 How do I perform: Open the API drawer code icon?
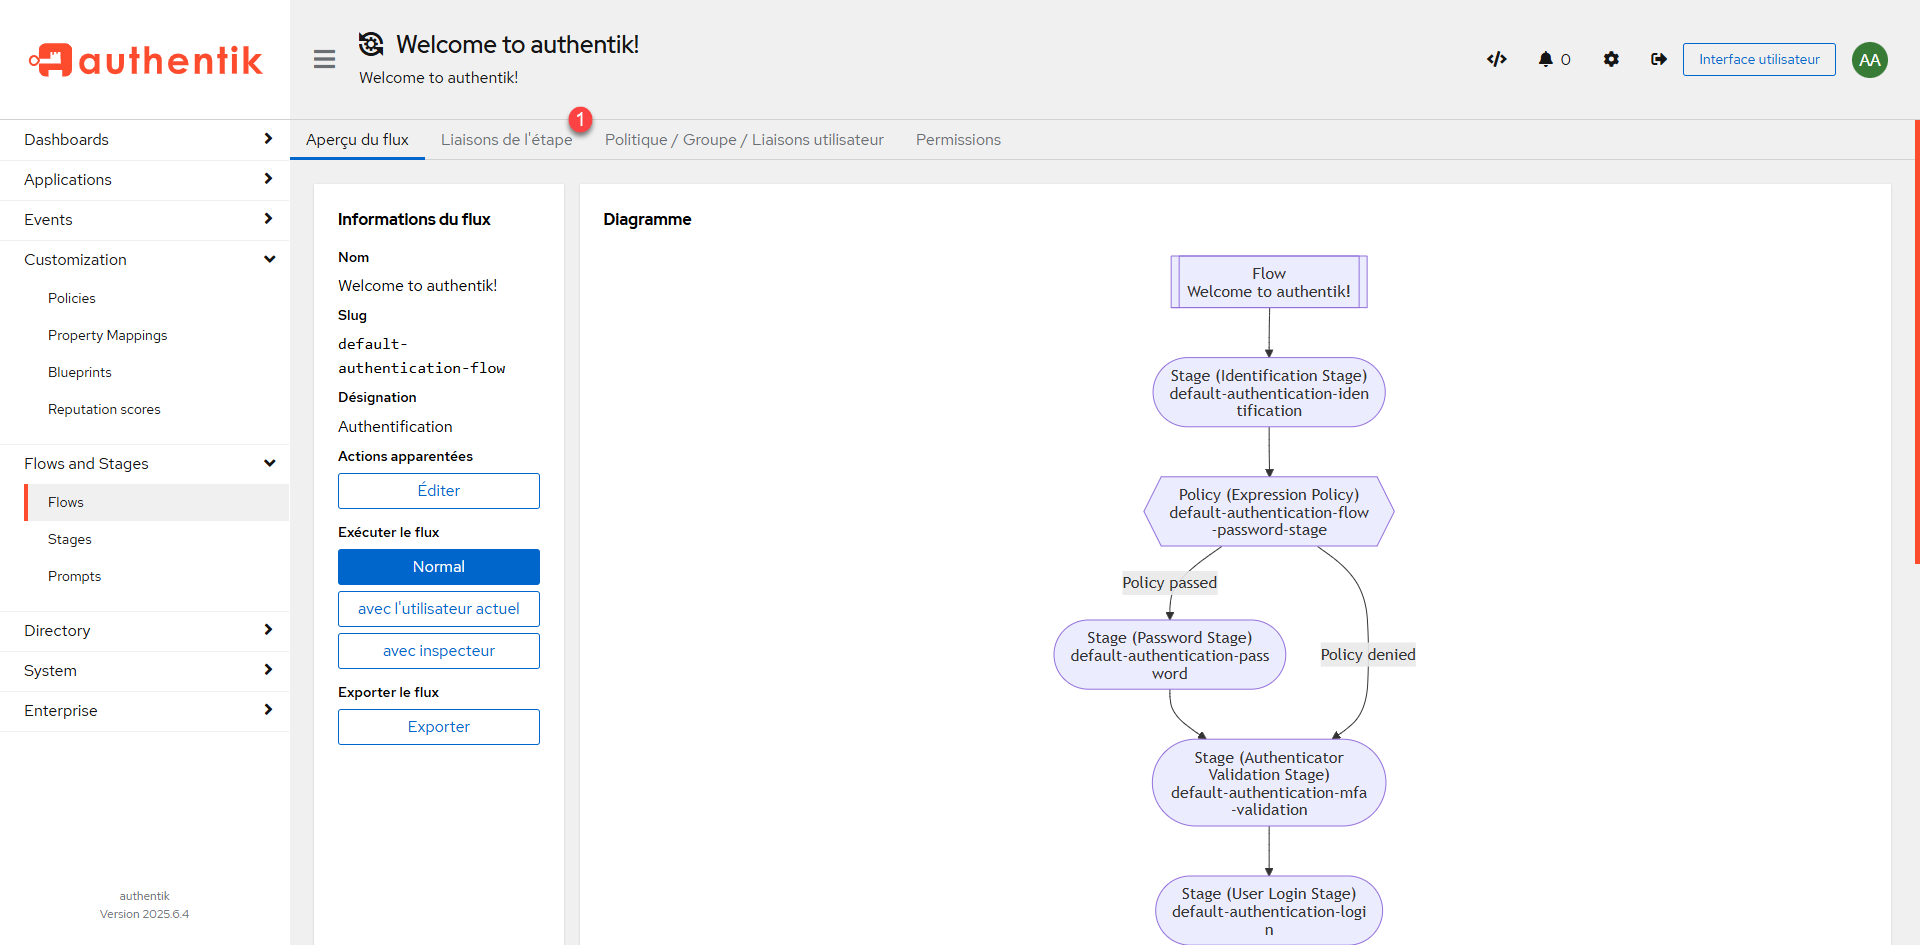pos(1496,59)
